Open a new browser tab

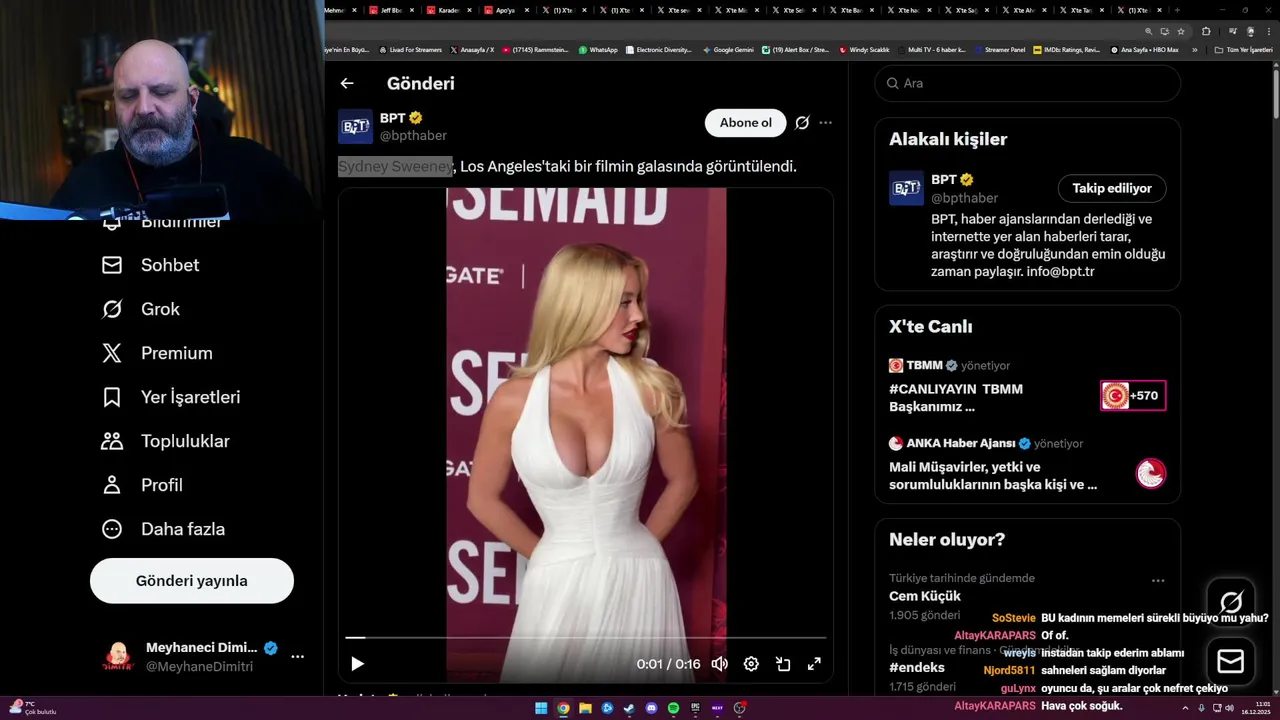(x=1178, y=10)
